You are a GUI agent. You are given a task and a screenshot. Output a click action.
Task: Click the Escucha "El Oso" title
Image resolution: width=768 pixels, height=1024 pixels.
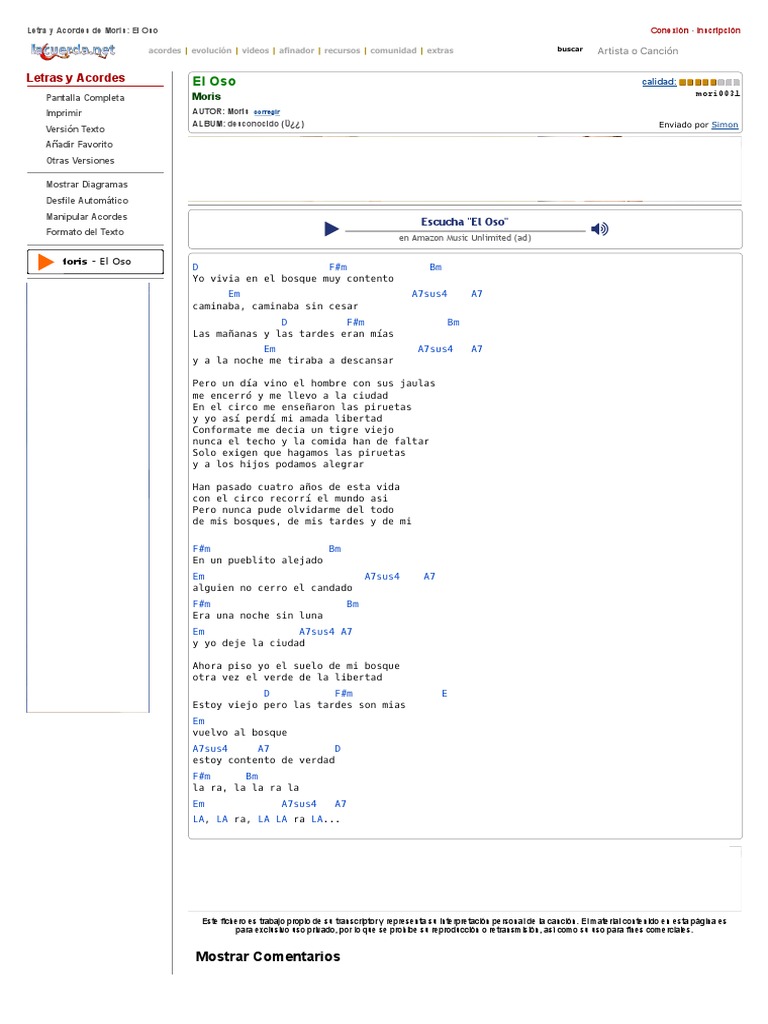pyautogui.click(x=464, y=222)
